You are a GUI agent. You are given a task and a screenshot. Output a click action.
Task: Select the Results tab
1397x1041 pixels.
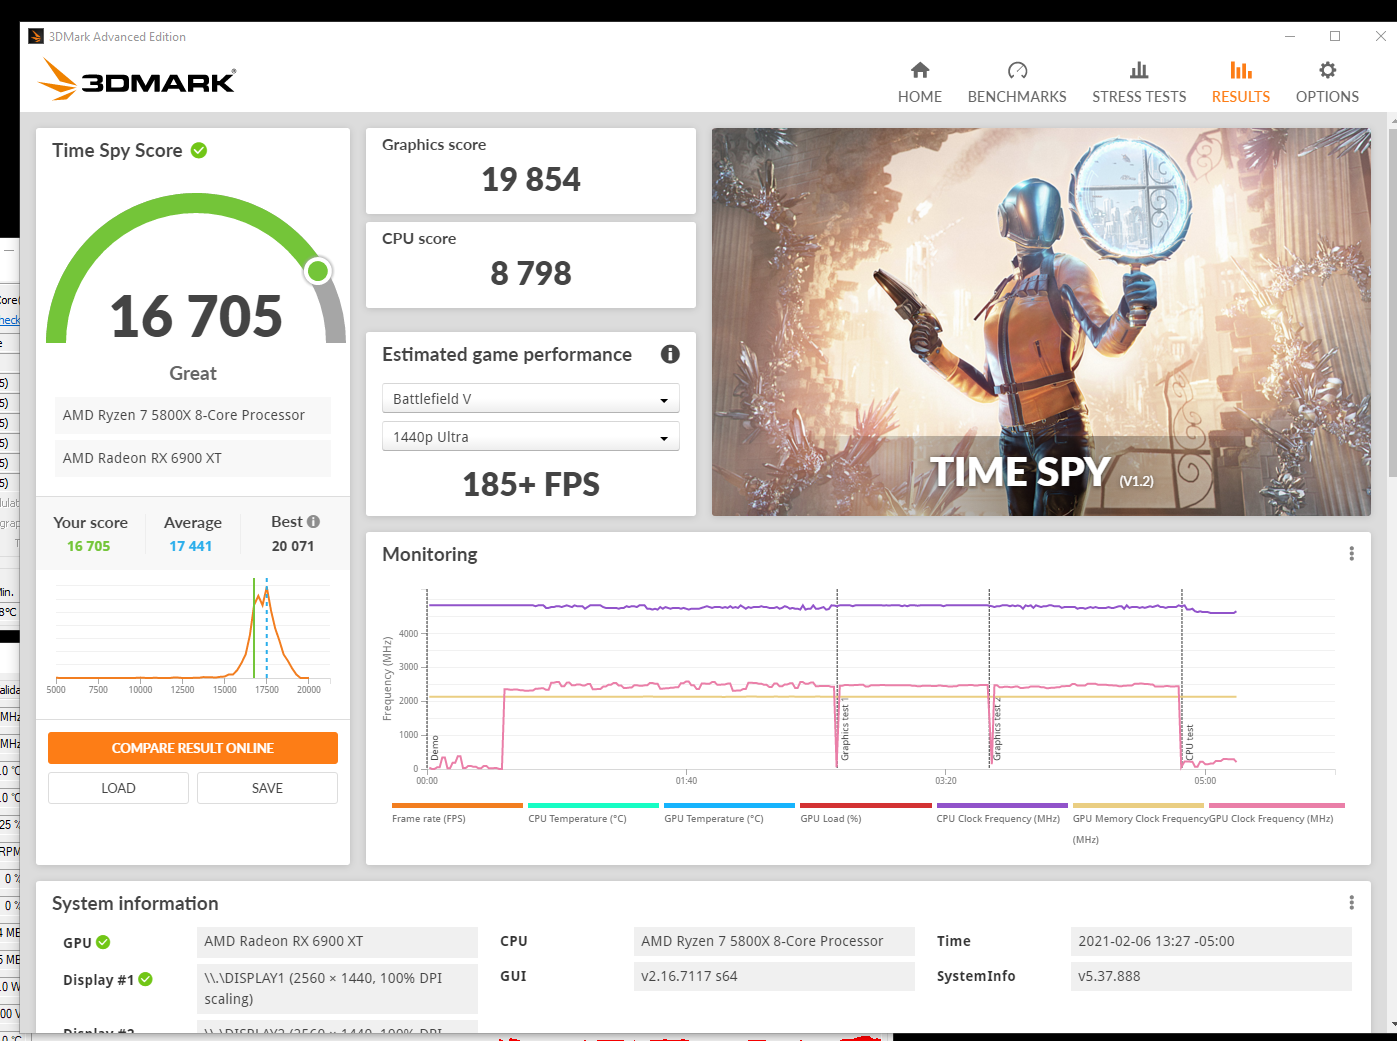click(x=1240, y=82)
